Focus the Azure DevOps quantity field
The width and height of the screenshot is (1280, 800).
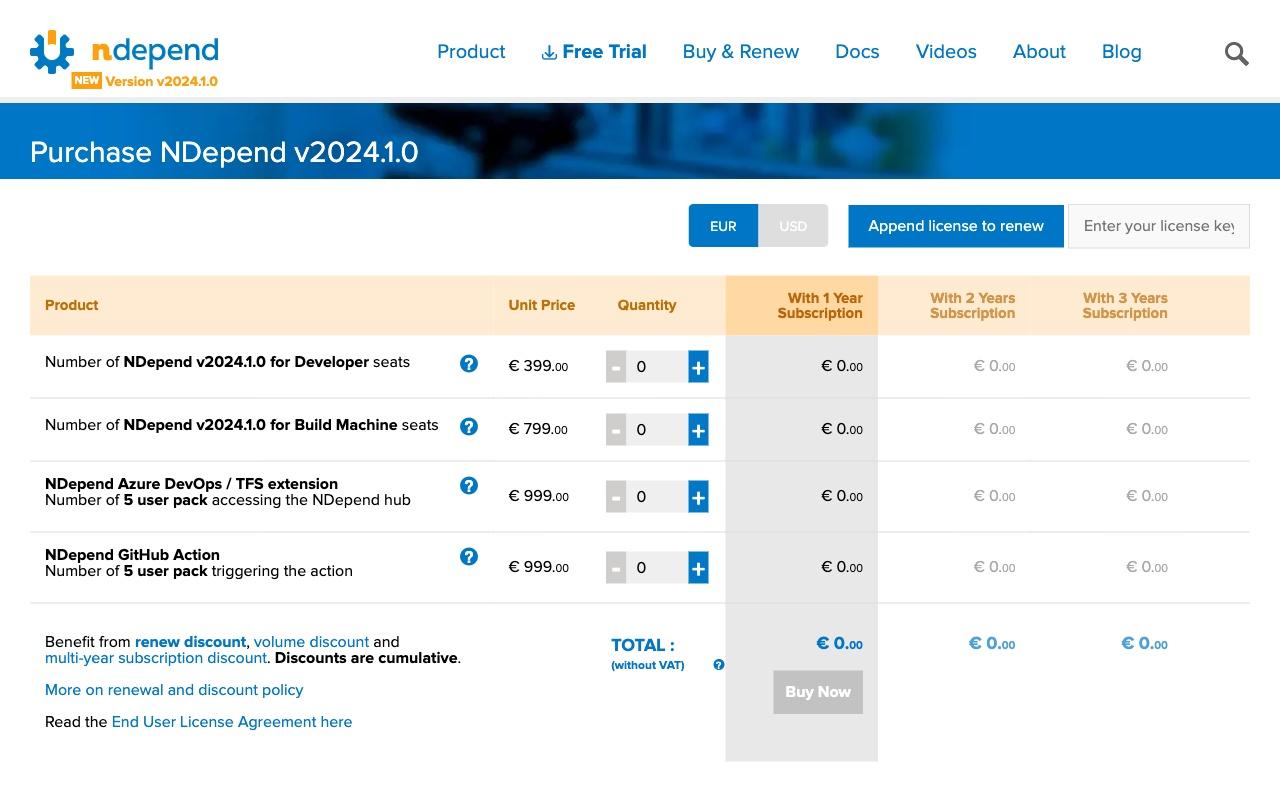657,497
